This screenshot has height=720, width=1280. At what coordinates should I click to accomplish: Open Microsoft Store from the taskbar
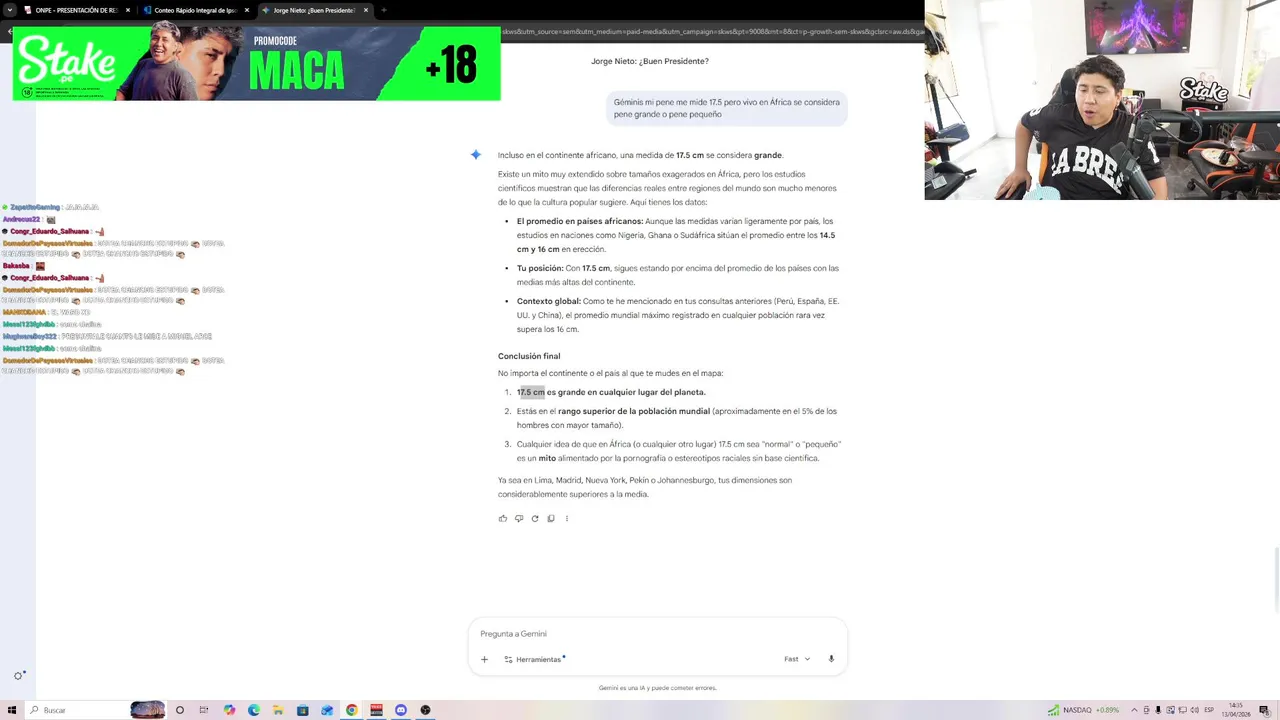(303, 710)
